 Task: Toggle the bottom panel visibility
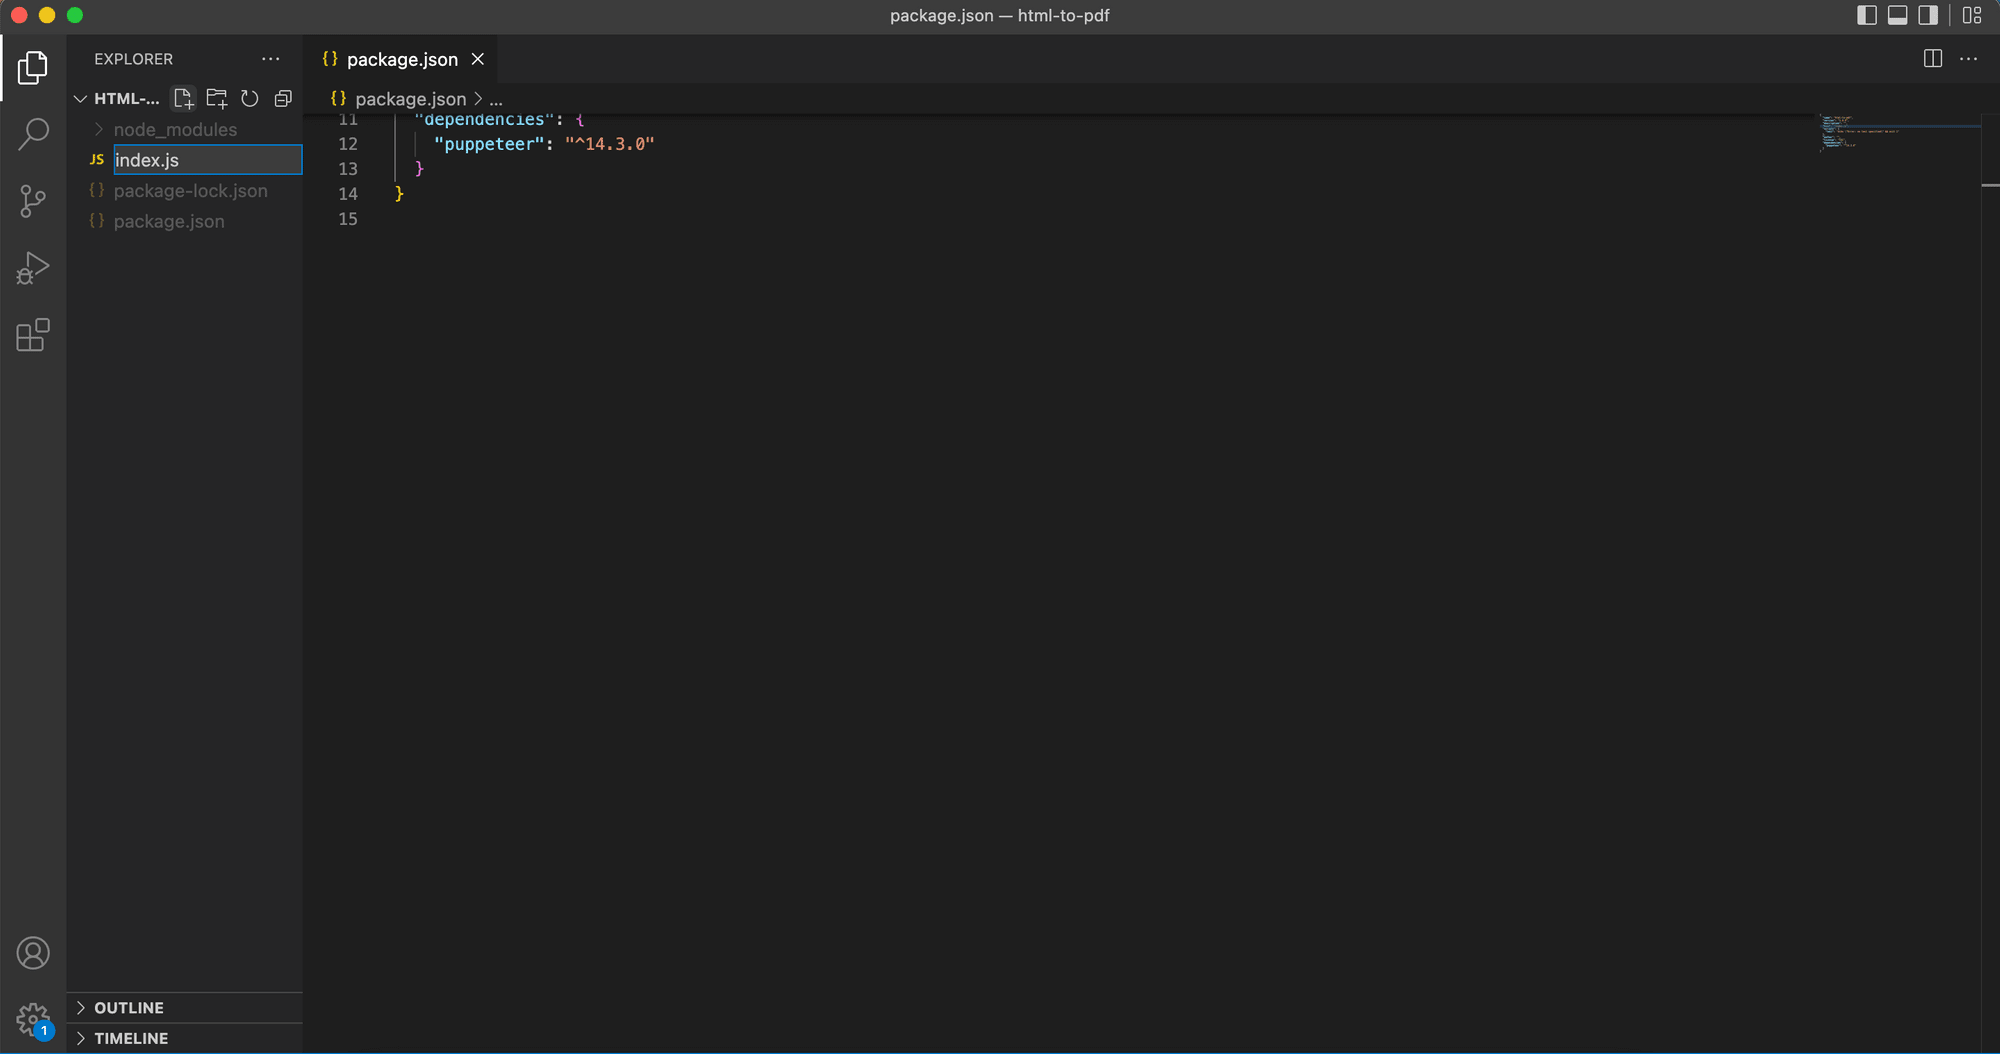point(1897,15)
